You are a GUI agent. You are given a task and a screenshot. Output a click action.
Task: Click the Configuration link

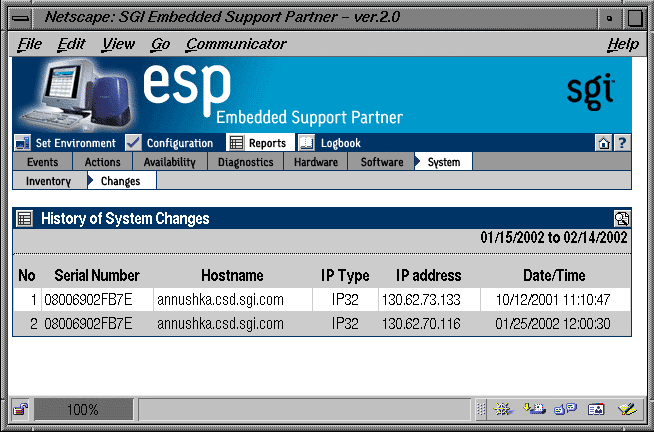click(x=180, y=143)
